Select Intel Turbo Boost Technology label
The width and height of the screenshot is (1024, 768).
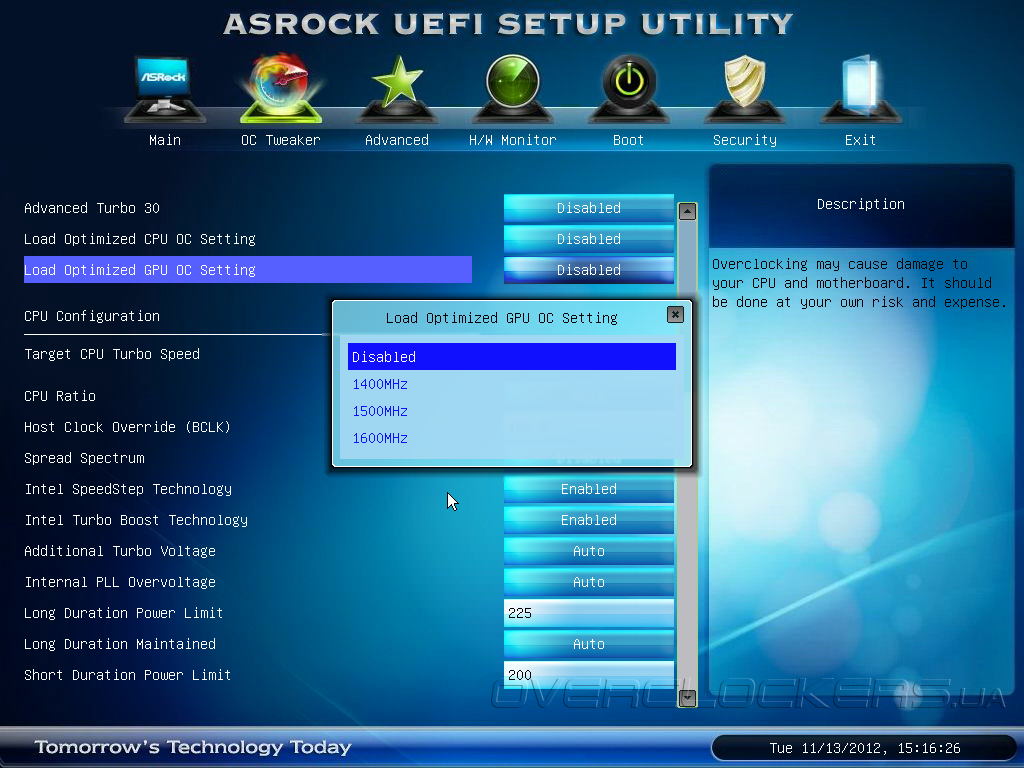[x=136, y=520]
